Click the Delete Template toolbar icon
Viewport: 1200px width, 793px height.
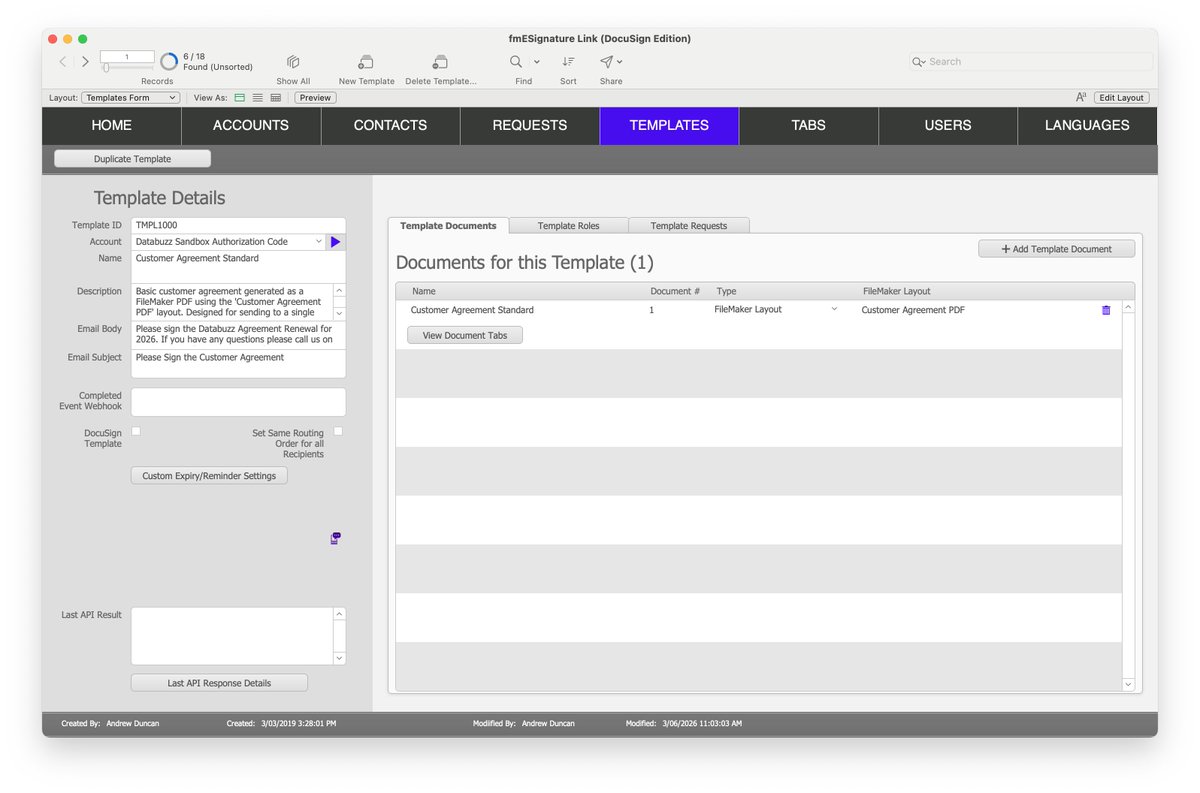tap(440, 62)
